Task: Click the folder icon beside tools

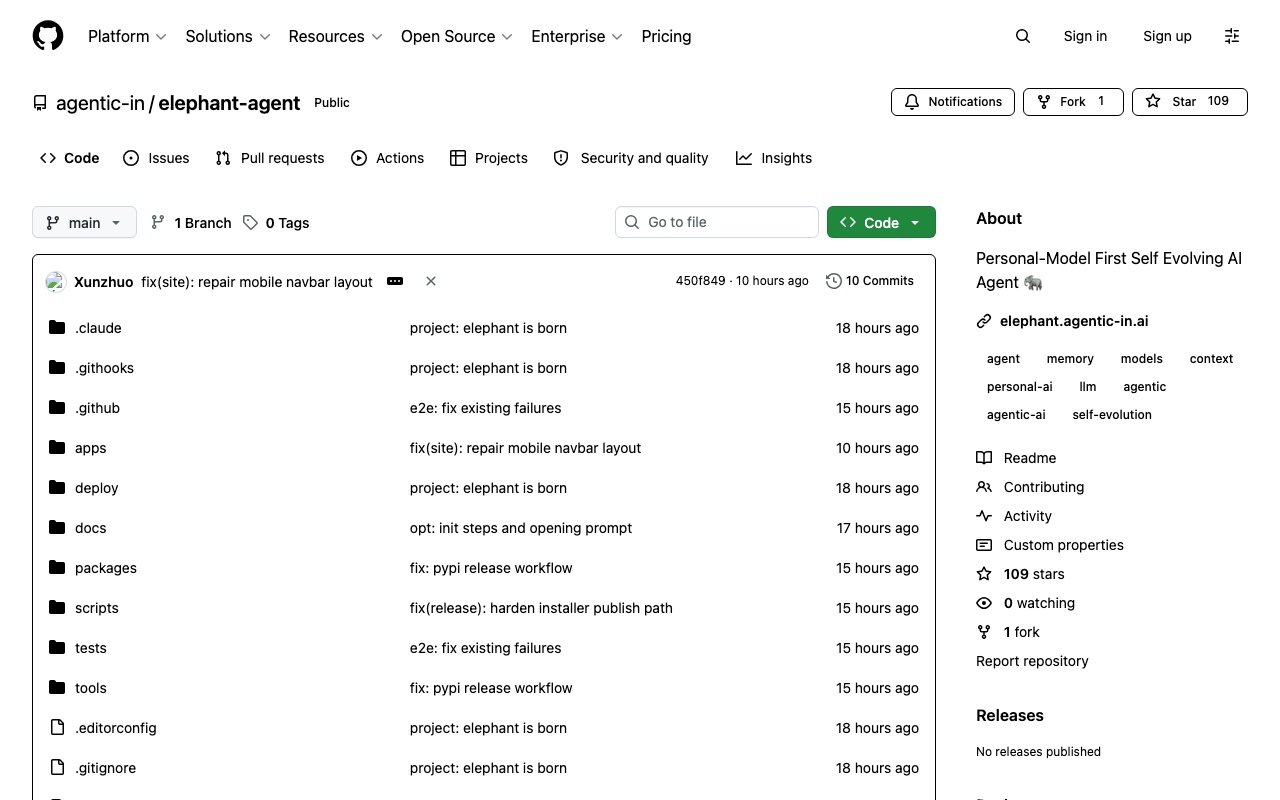Action: [57, 687]
